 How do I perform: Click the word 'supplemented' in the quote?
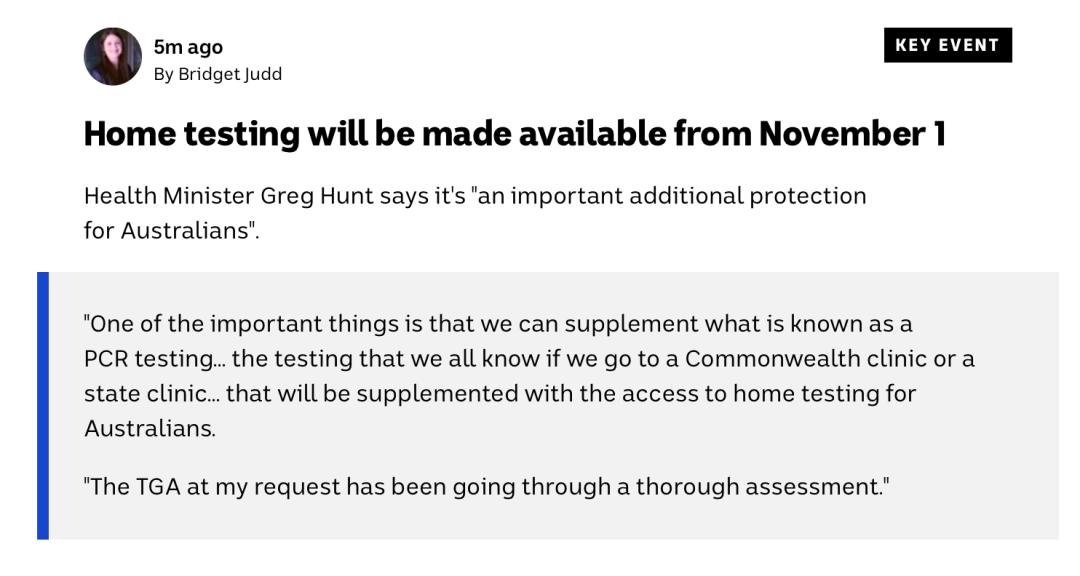(437, 393)
